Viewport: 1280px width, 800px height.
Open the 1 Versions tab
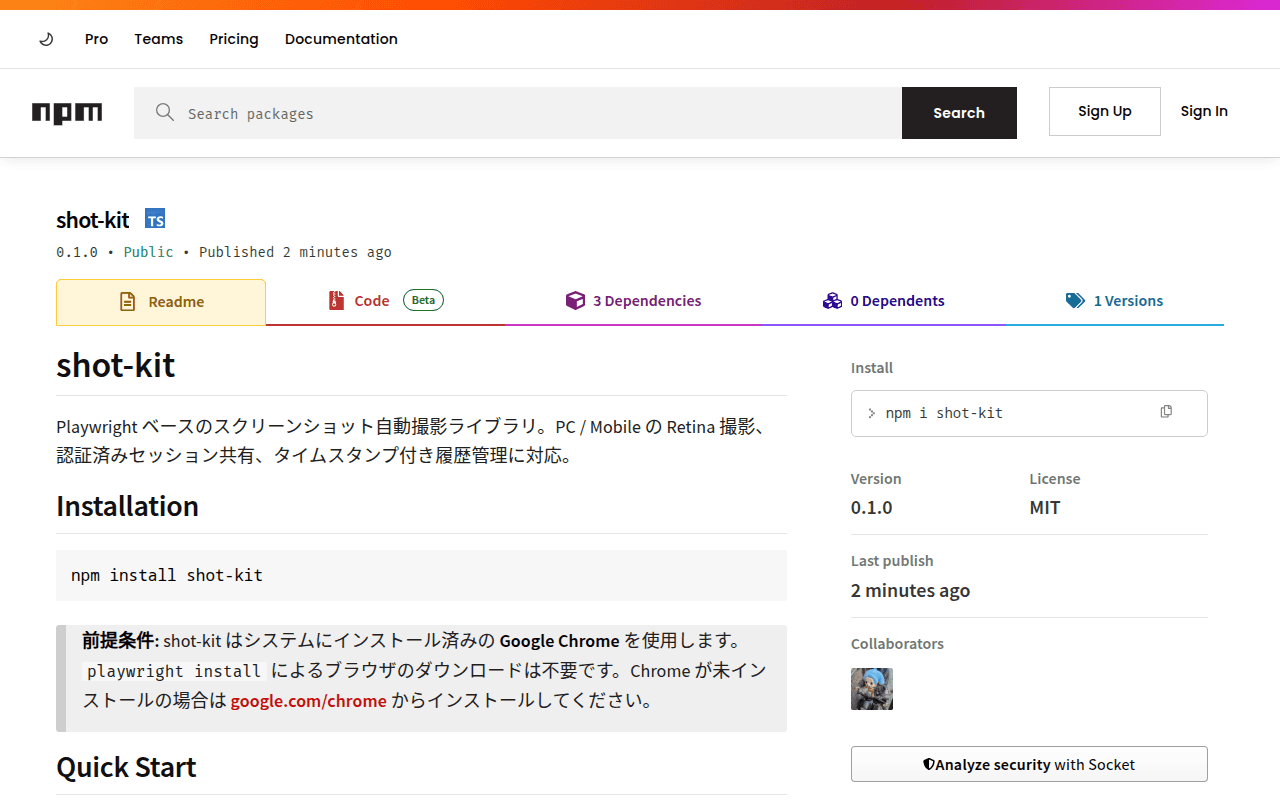pyautogui.click(x=1114, y=301)
